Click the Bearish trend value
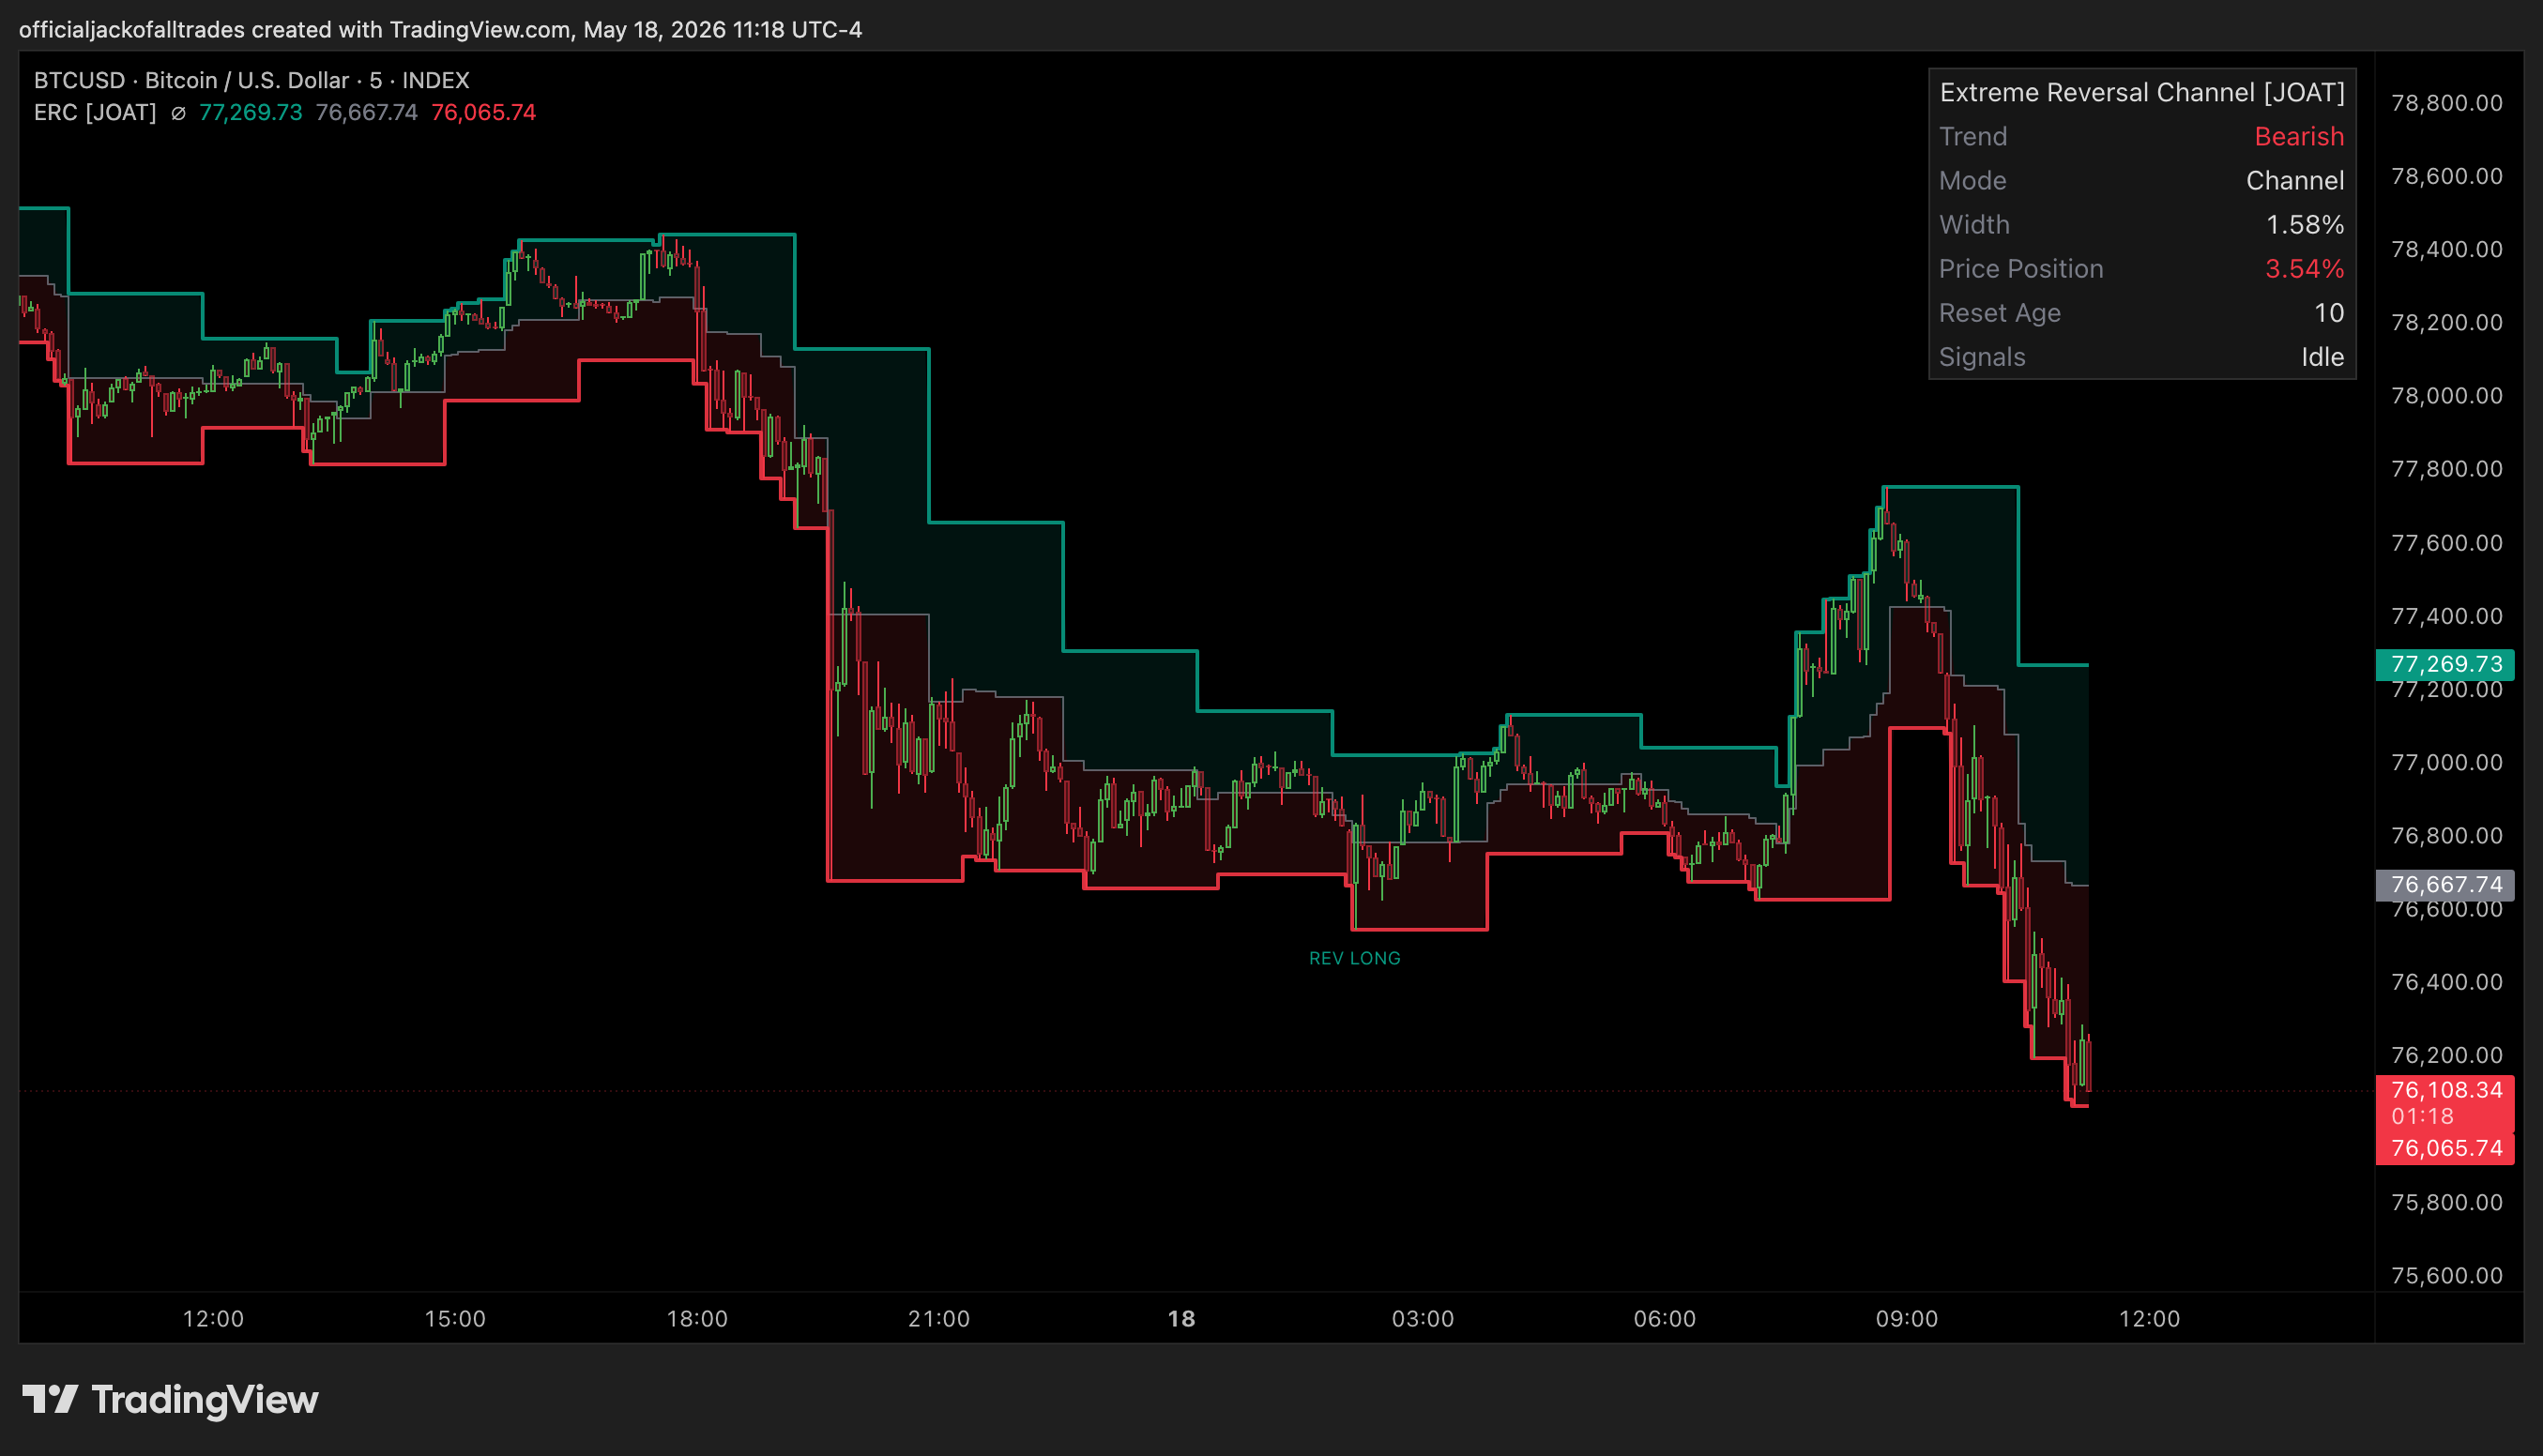The height and width of the screenshot is (1456, 2543). [x=2299, y=136]
